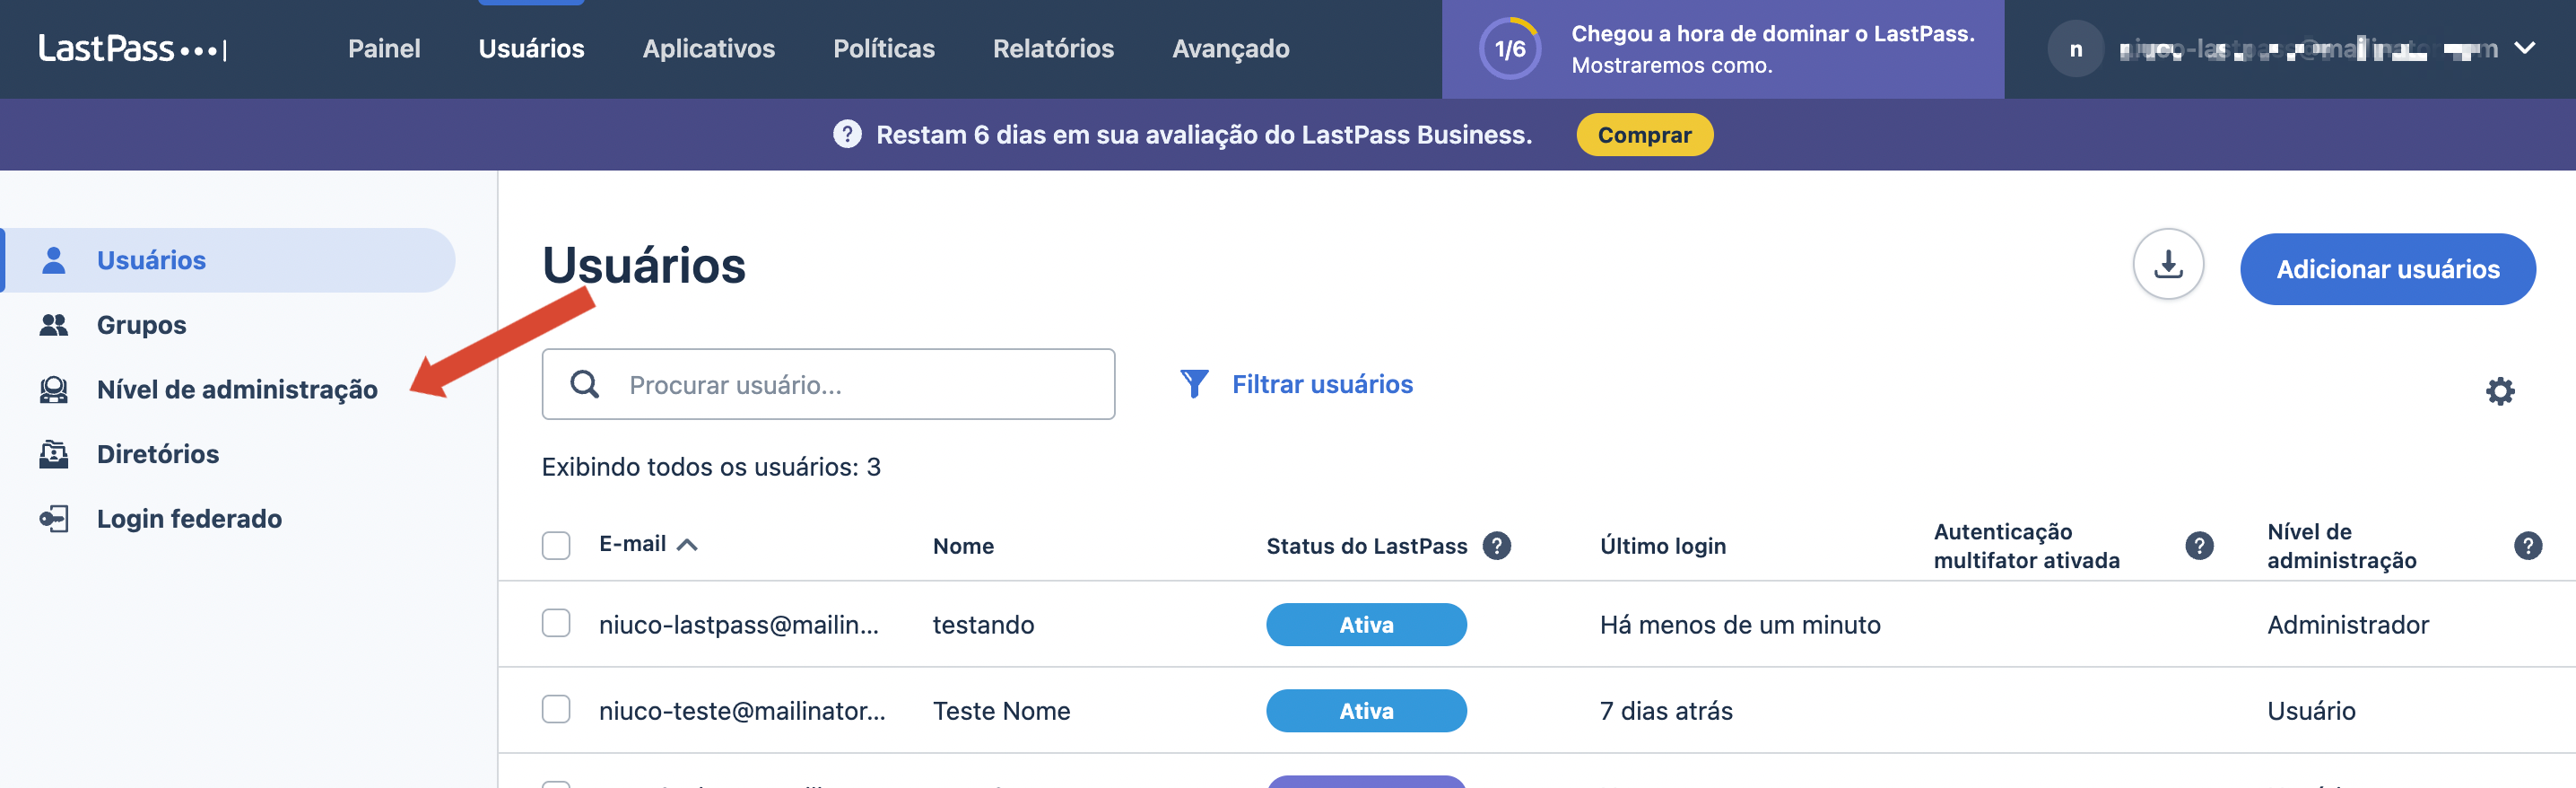Click the Diretórios icon
Viewport: 2576px width, 788px height.
point(54,454)
